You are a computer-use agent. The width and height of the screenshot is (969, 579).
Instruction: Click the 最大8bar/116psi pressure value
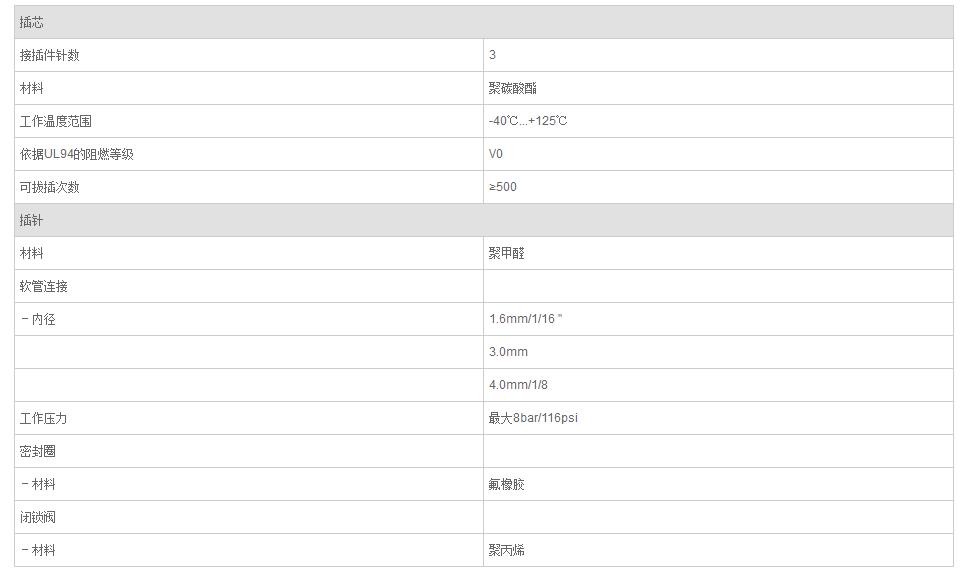point(533,418)
